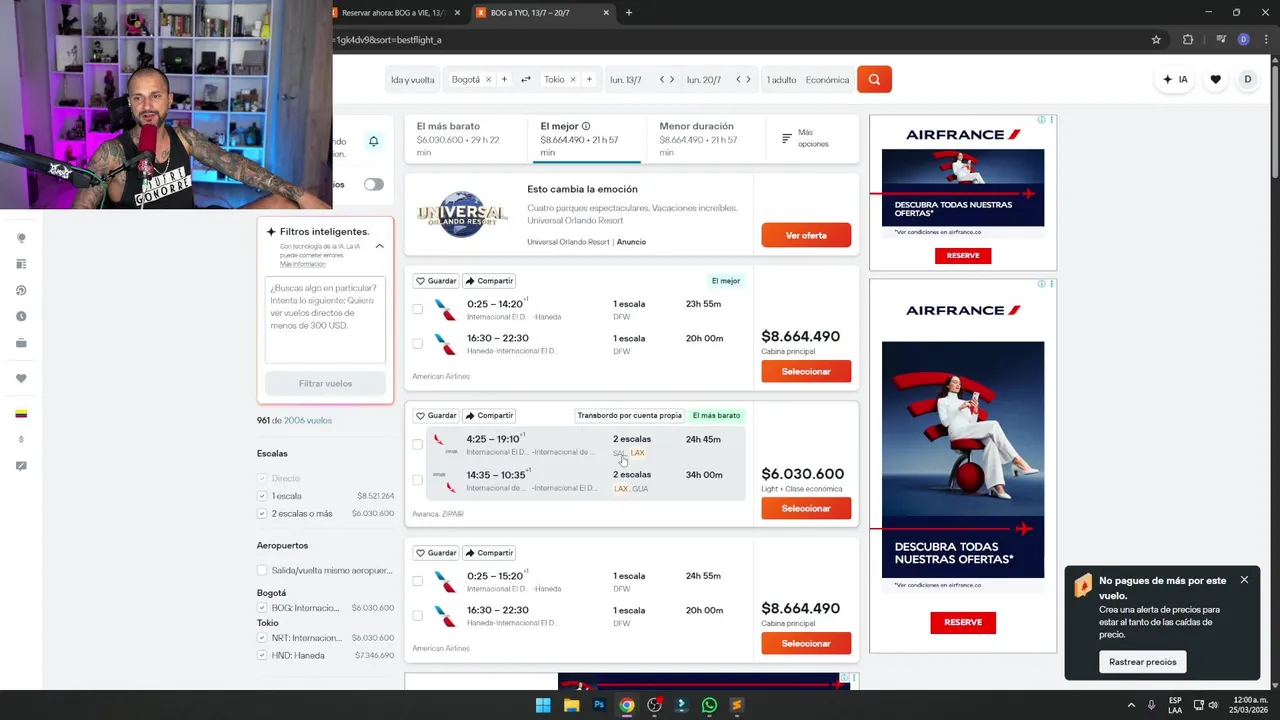
Task: Uncheck the NRT: Internacional airport filter
Action: tap(262, 638)
